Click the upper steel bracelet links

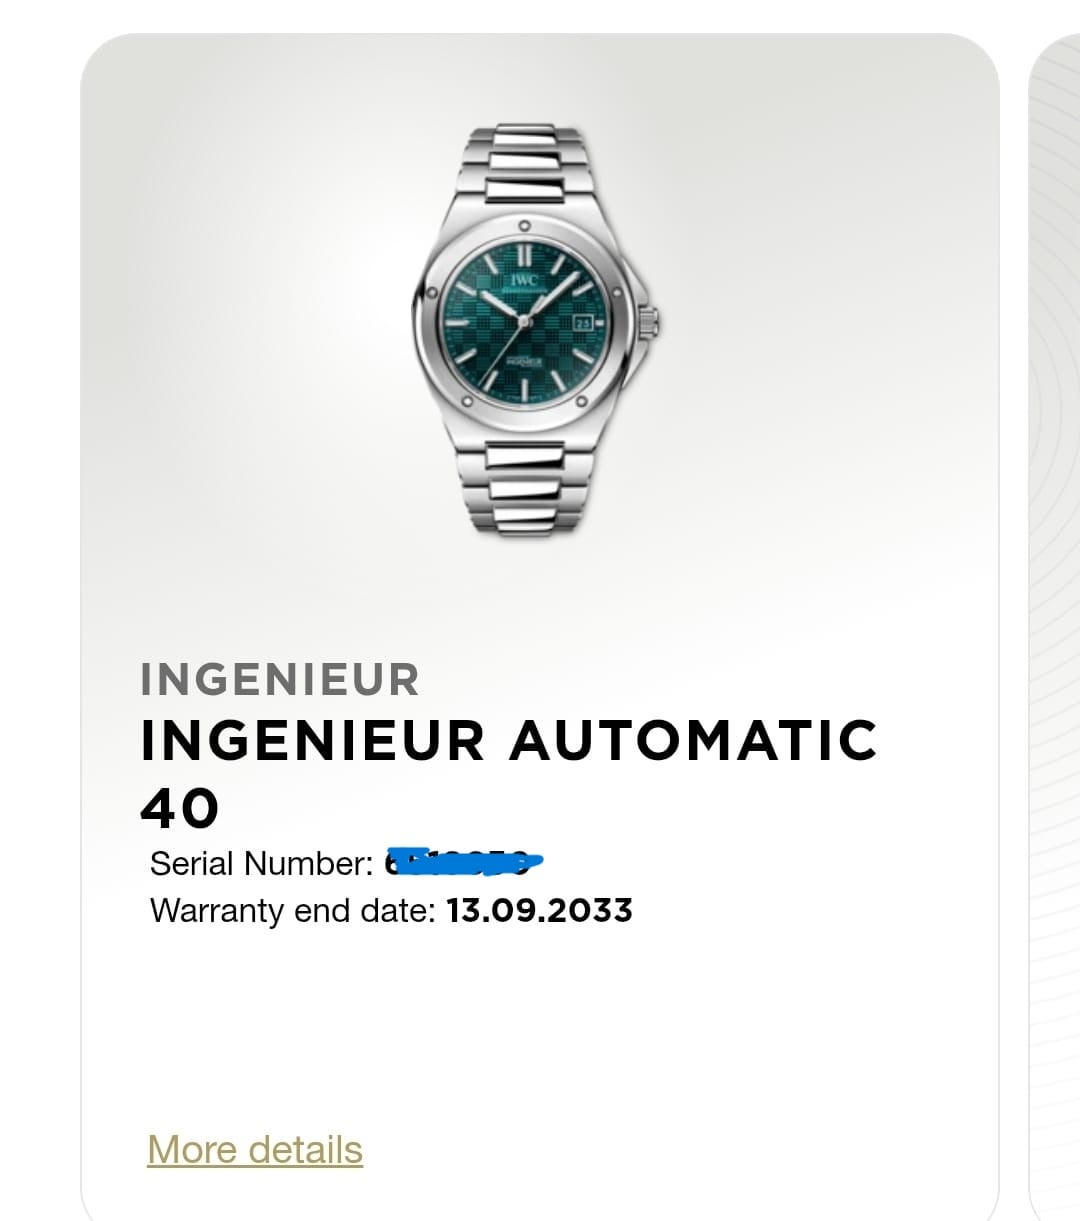point(524,165)
